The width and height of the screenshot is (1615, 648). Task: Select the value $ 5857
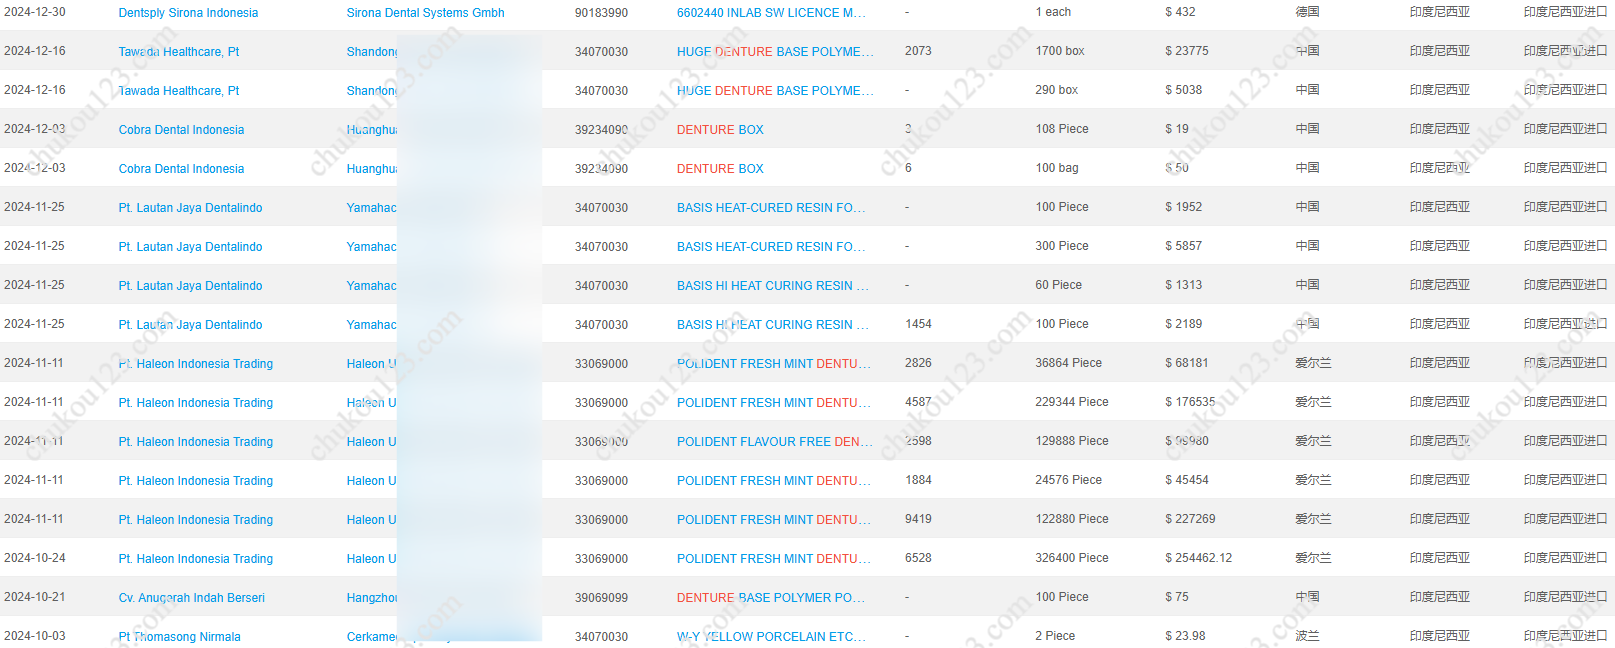coord(1183,246)
